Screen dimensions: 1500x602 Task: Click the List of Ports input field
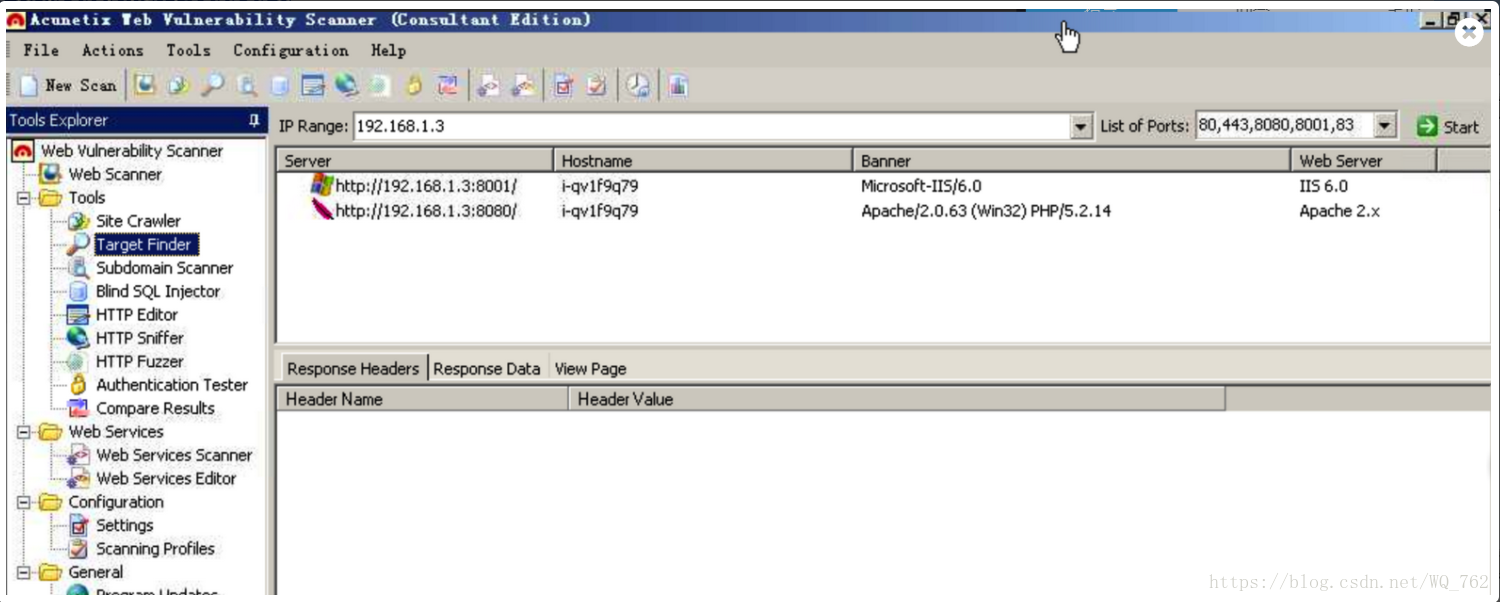pos(1284,126)
